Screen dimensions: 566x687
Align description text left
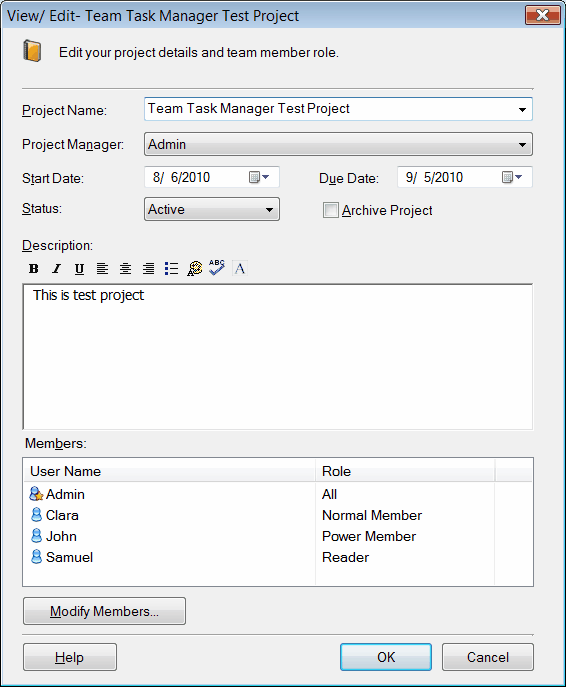click(x=103, y=269)
